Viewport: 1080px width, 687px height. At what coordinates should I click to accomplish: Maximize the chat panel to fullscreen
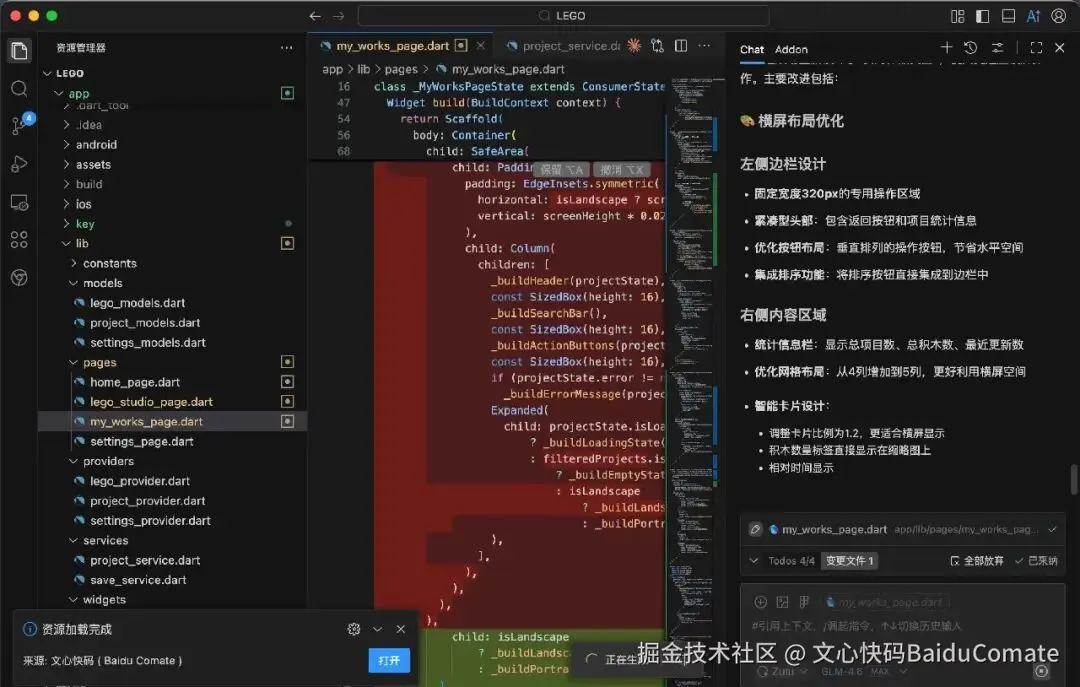[x=1036, y=48]
